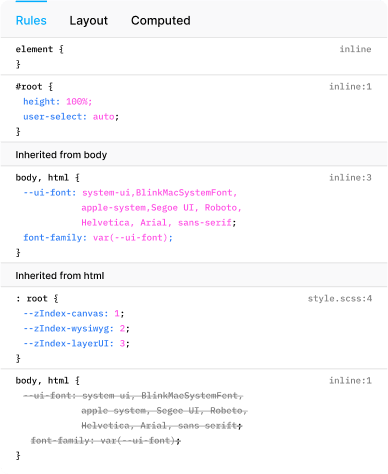Edit the height property name
The height and width of the screenshot is (474, 388).
tap(39, 101)
